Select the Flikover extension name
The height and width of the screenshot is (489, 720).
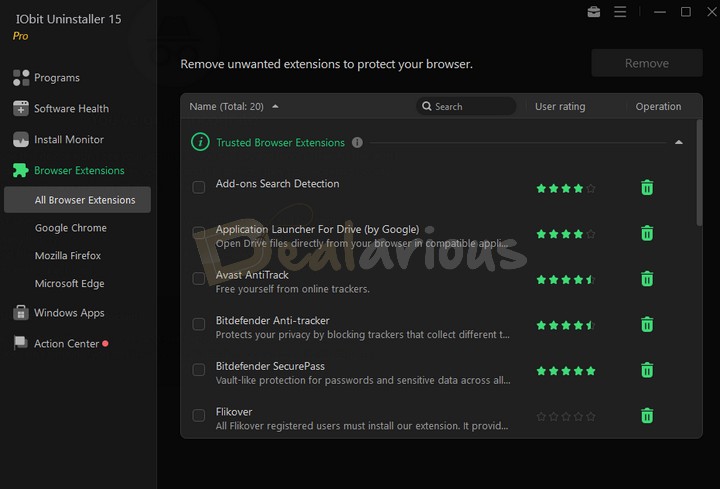coord(234,412)
